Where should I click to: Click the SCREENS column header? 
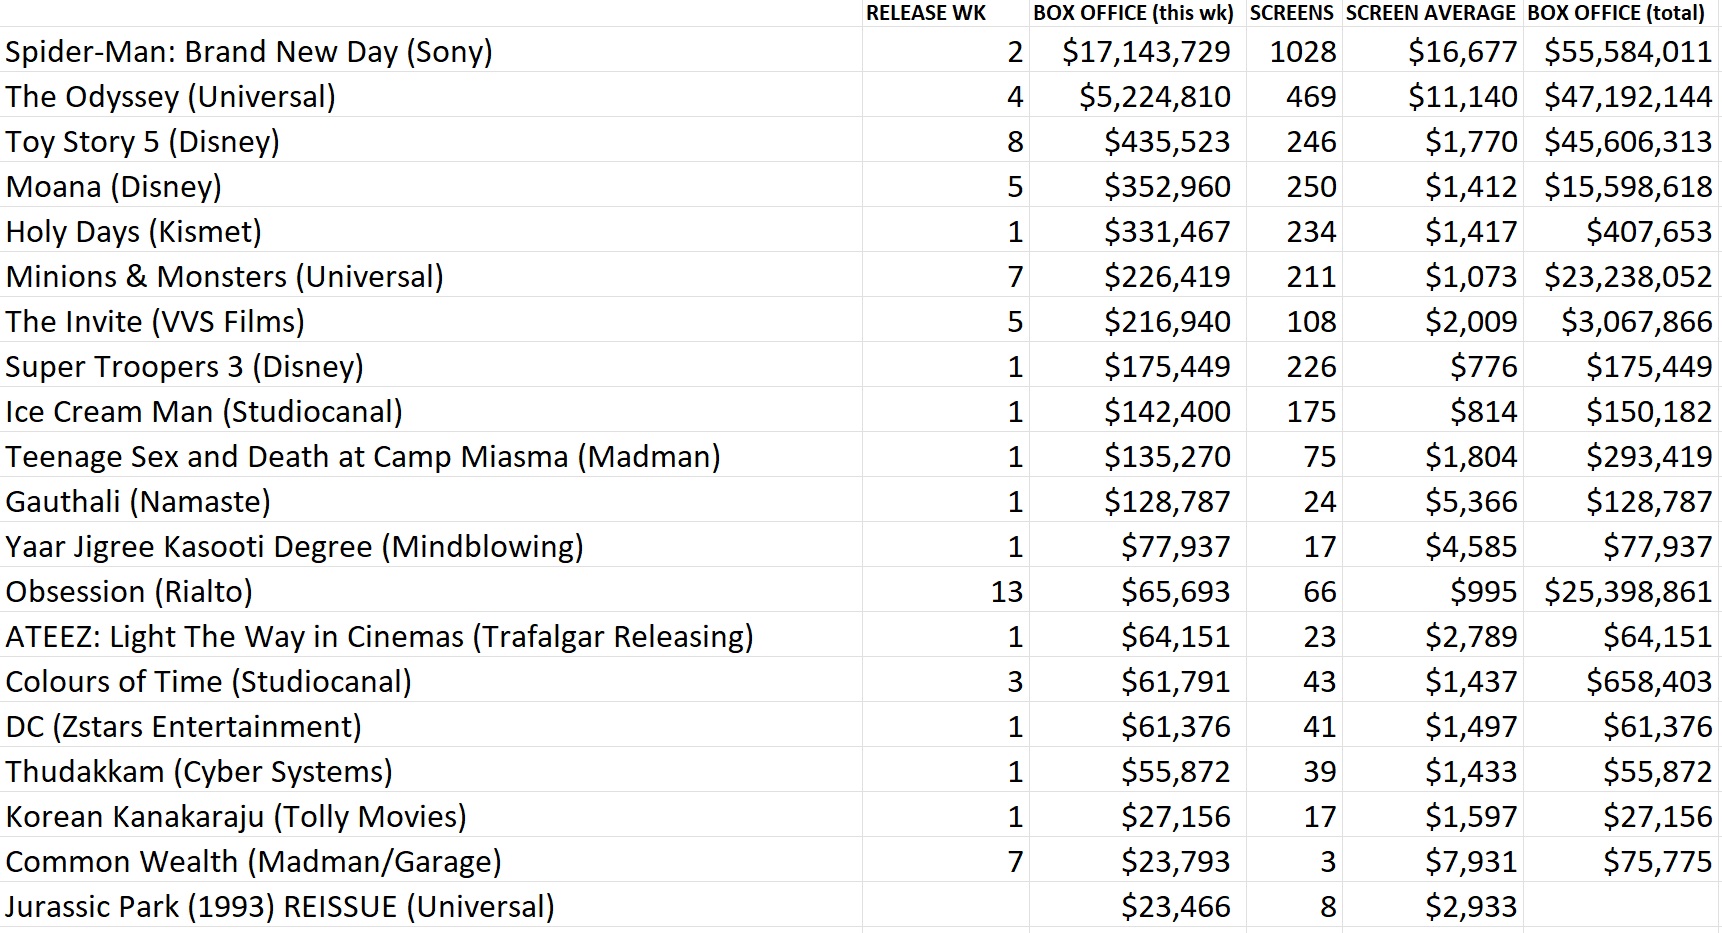point(1292,13)
